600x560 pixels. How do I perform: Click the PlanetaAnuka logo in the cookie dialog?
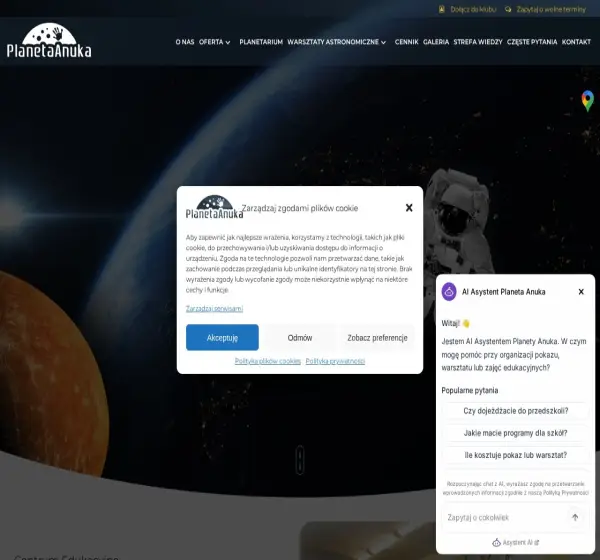(214, 207)
